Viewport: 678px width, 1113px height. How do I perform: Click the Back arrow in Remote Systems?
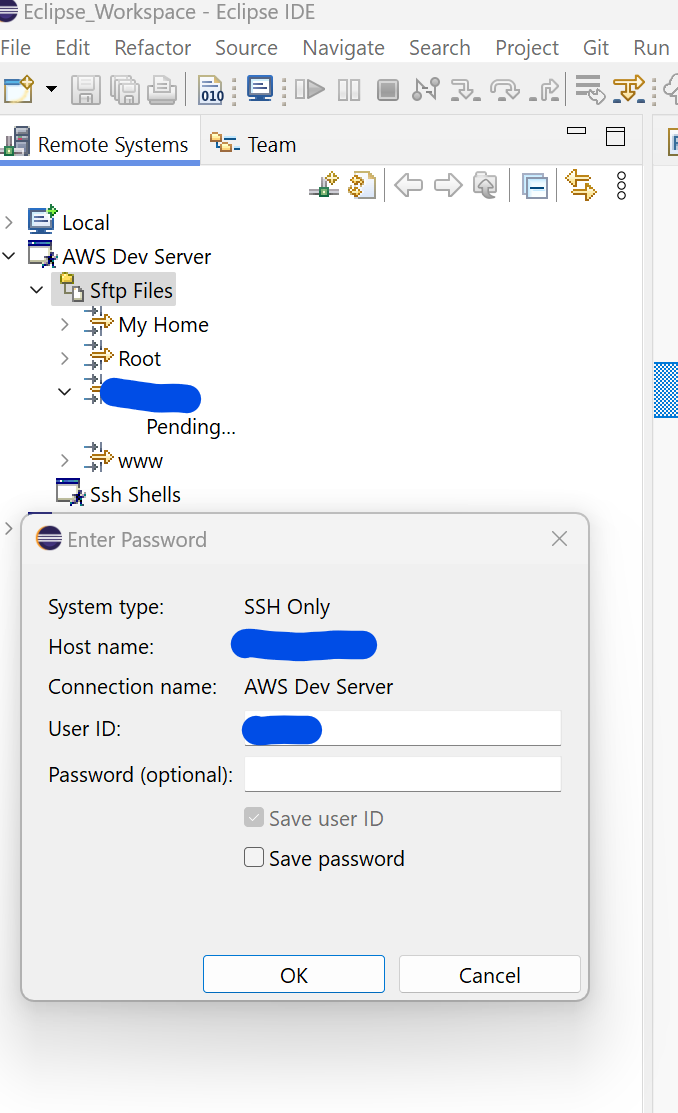pos(408,186)
